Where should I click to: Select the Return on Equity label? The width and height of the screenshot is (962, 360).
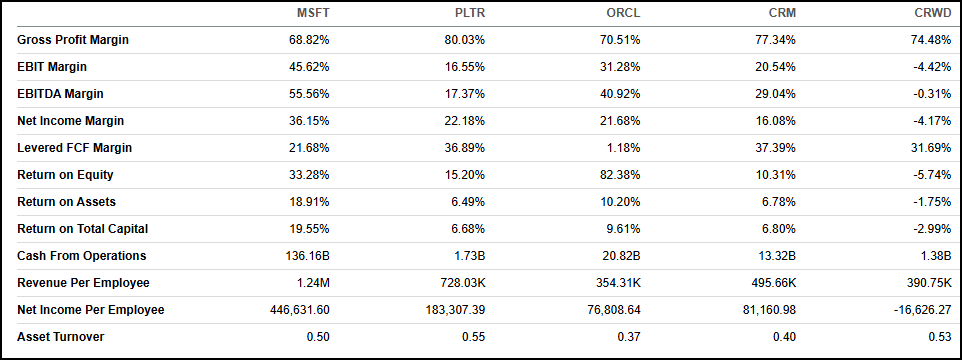click(x=65, y=175)
